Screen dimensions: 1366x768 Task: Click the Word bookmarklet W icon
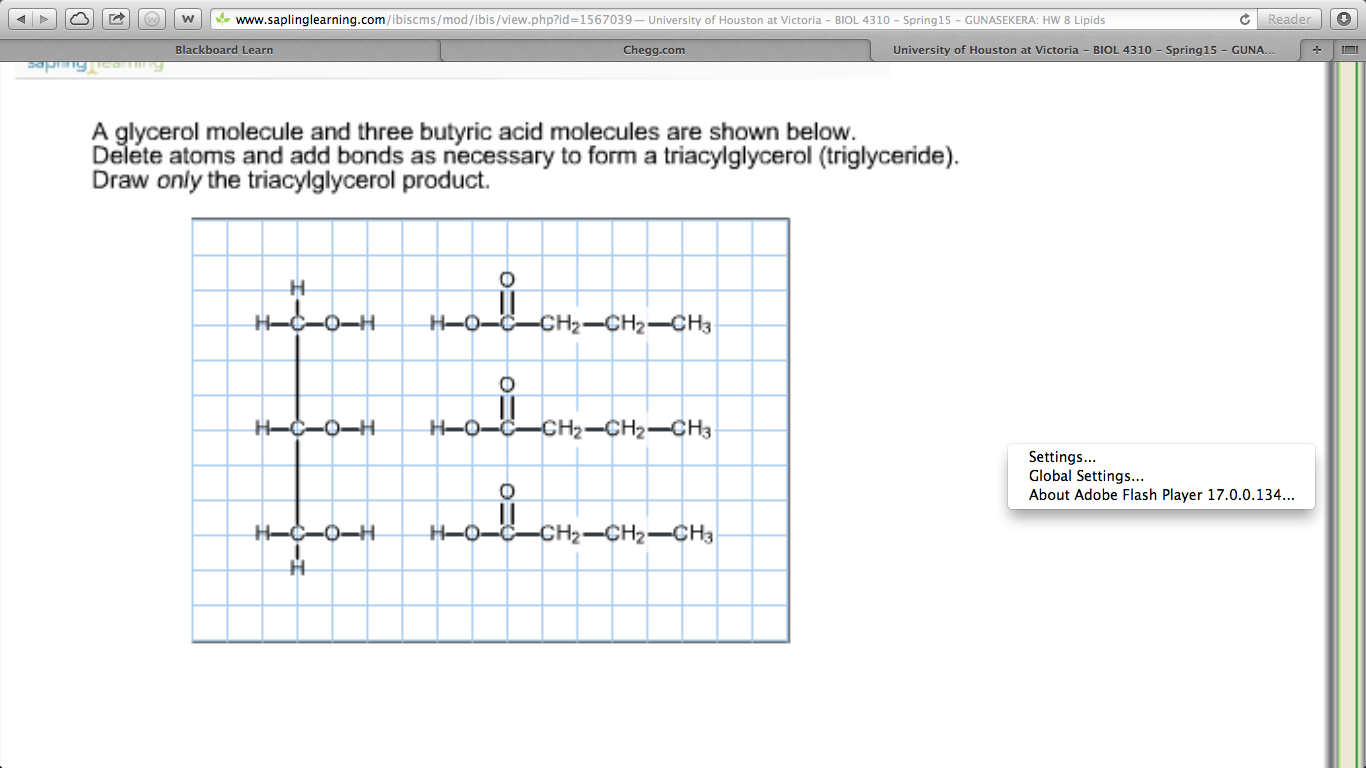pos(187,17)
